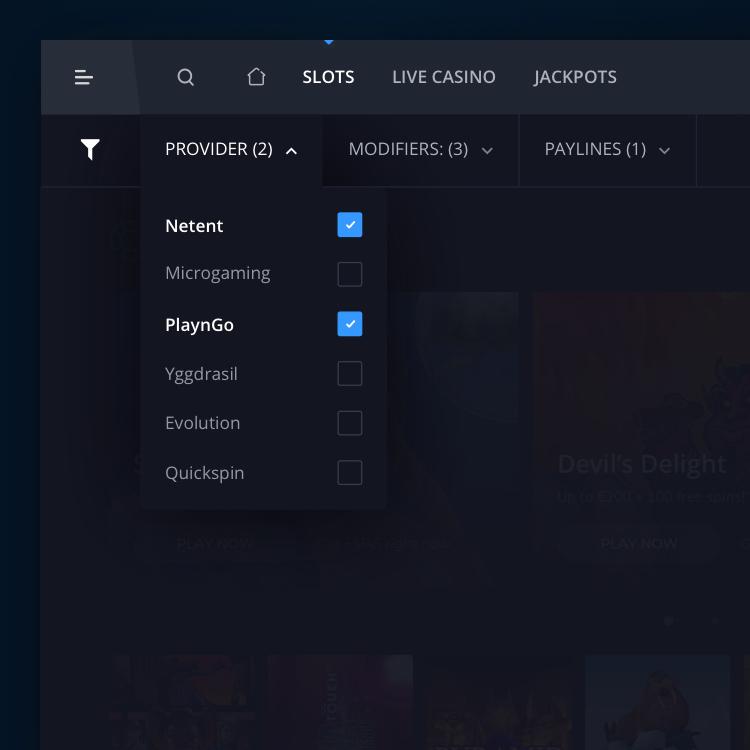Check the Microgaming provider checkbox
Image resolution: width=750 pixels, height=750 pixels.
coord(349,274)
